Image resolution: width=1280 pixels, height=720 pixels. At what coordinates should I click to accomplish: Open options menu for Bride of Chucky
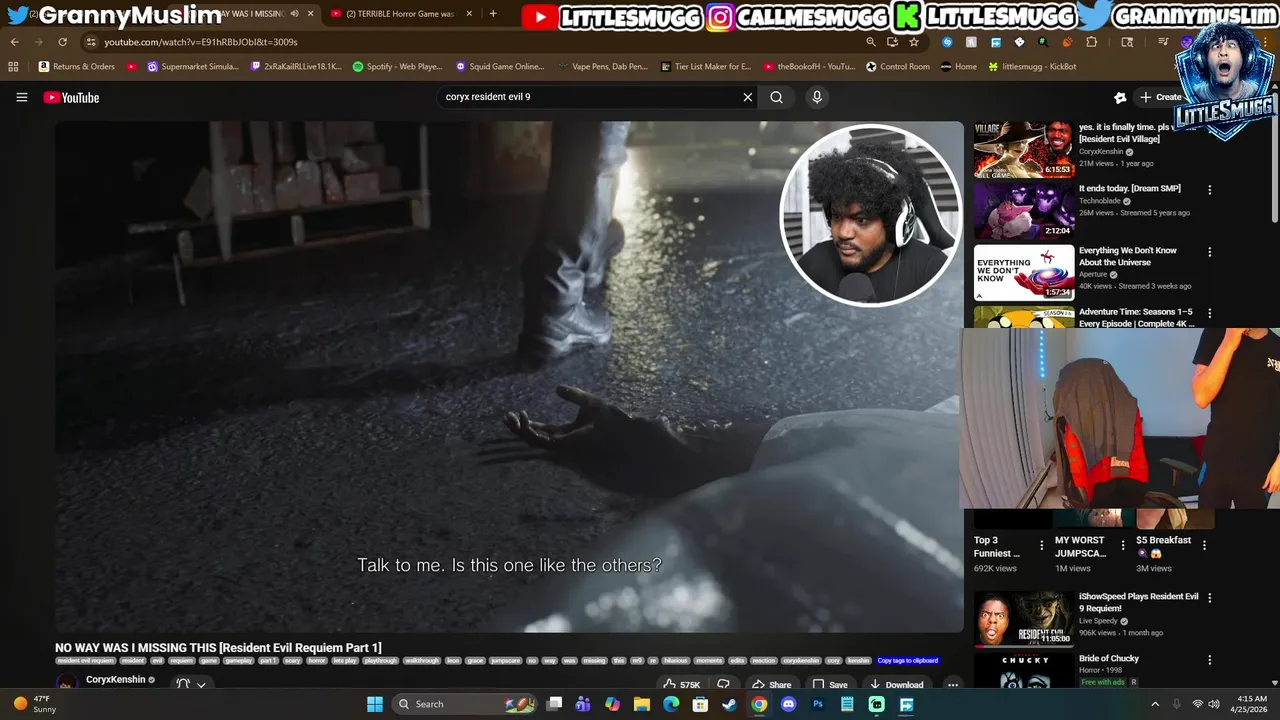[1210, 660]
